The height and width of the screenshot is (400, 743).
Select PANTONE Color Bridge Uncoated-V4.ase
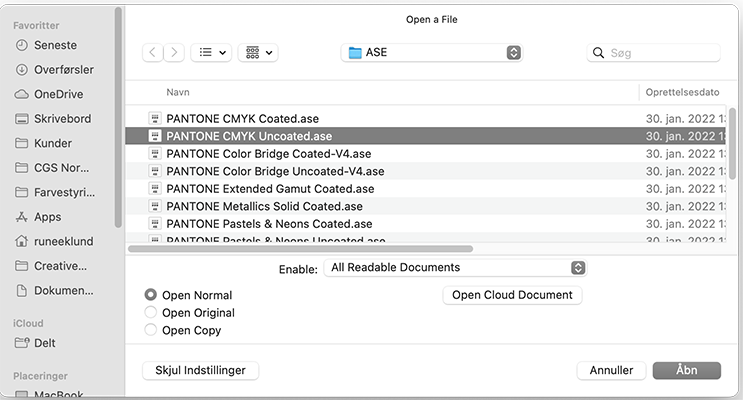tap(426, 171)
